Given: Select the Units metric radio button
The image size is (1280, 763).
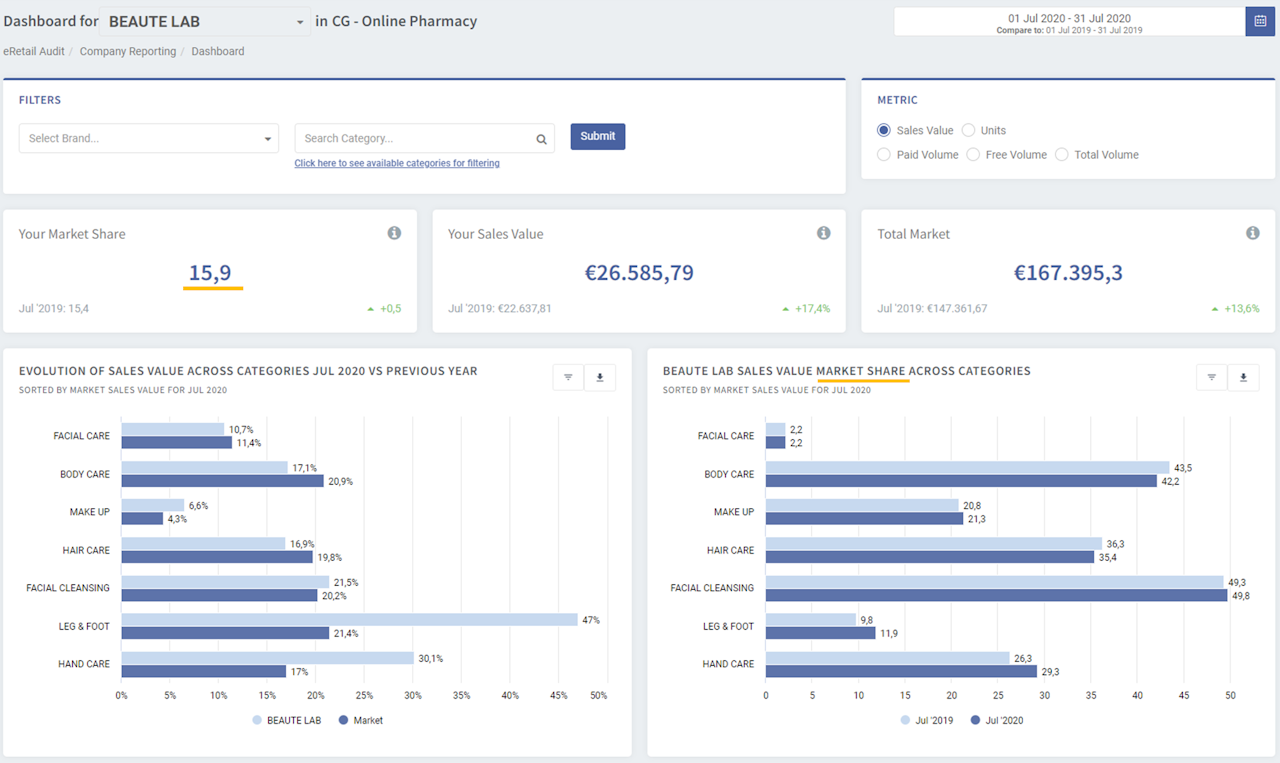Looking at the screenshot, I should pos(968,130).
